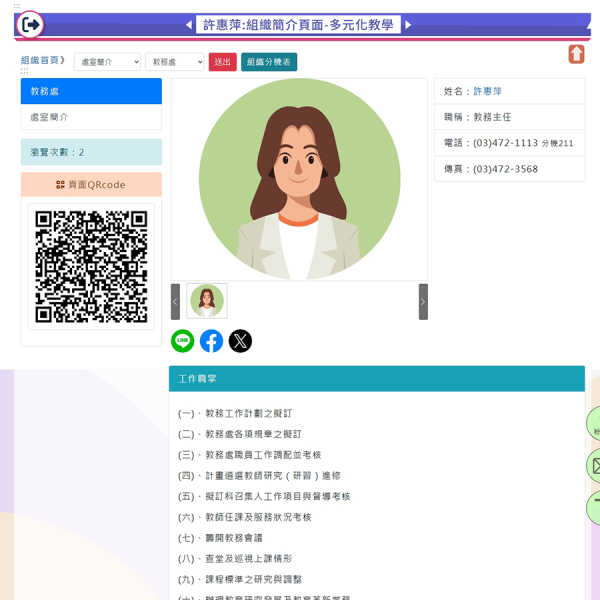Click duty item (七) 籌開教務會議
Screen dimensions: 600x600
pyautogui.click(x=220, y=538)
